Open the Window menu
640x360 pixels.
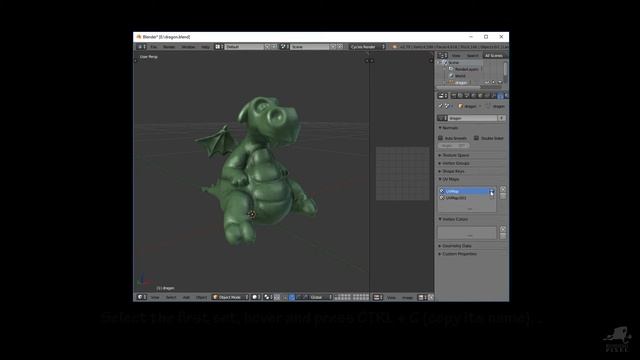(x=188, y=47)
